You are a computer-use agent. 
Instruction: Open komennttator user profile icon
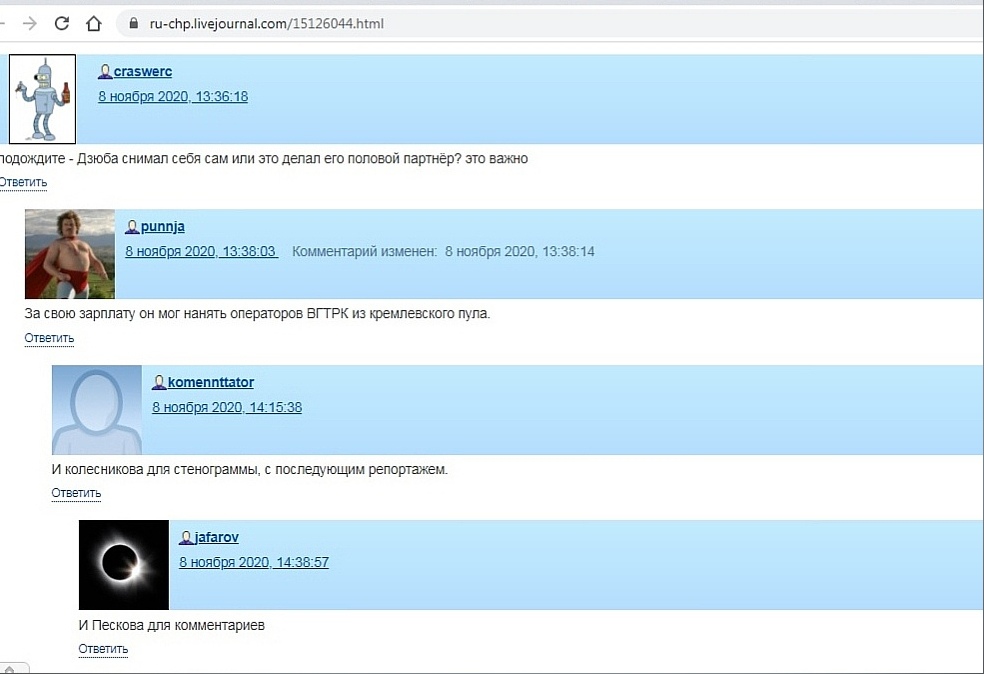point(159,382)
